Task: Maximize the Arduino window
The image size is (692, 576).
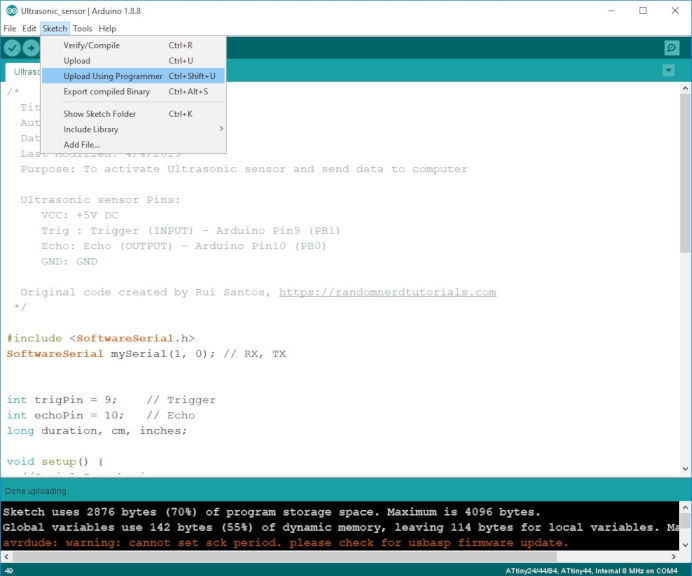Action: [643, 11]
